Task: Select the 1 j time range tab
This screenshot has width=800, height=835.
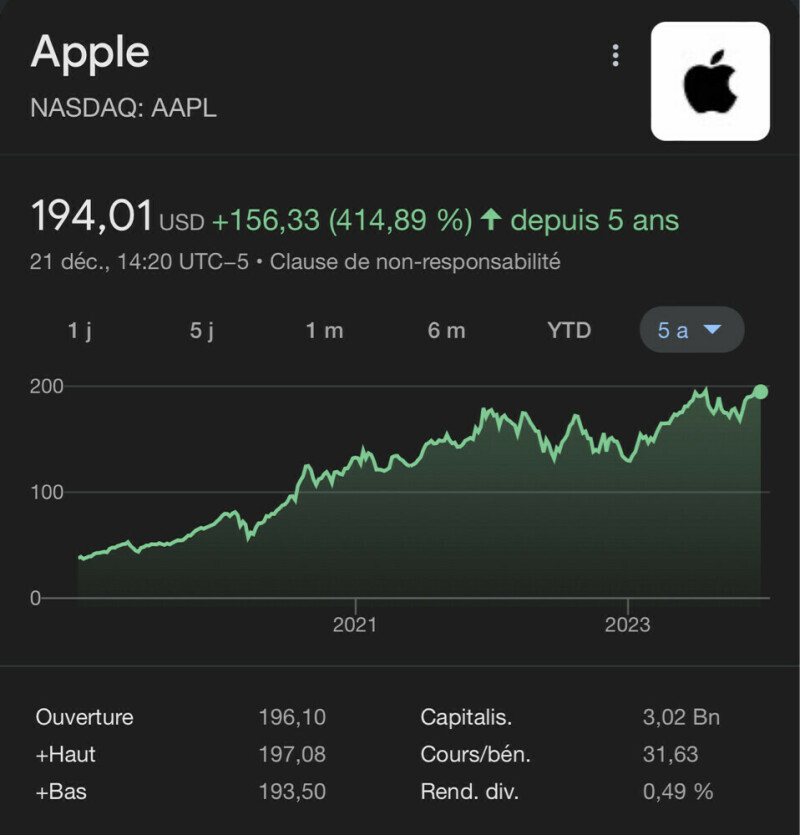Action: [80, 331]
